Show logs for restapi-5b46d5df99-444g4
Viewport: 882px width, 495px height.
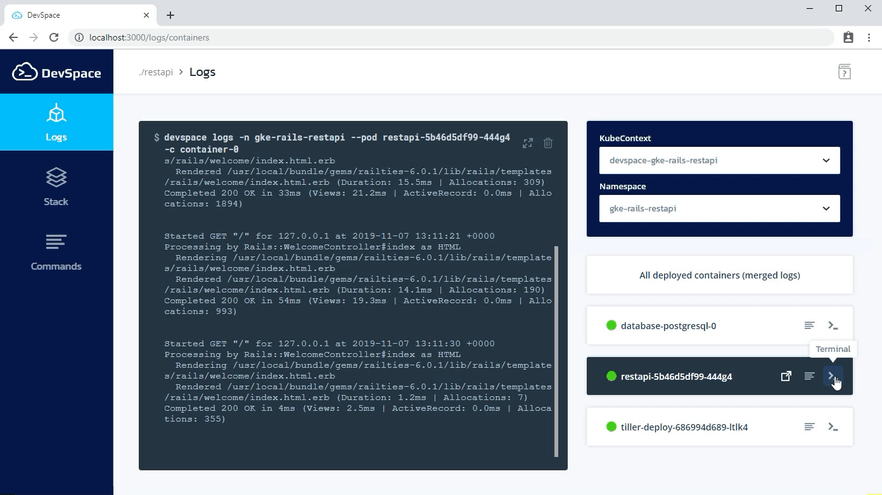[x=809, y=376]
